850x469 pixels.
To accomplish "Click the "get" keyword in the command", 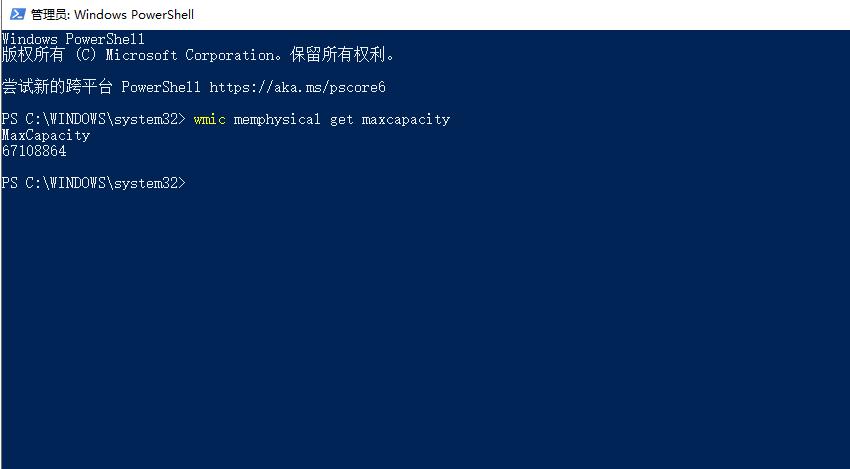I will point(341,119).
